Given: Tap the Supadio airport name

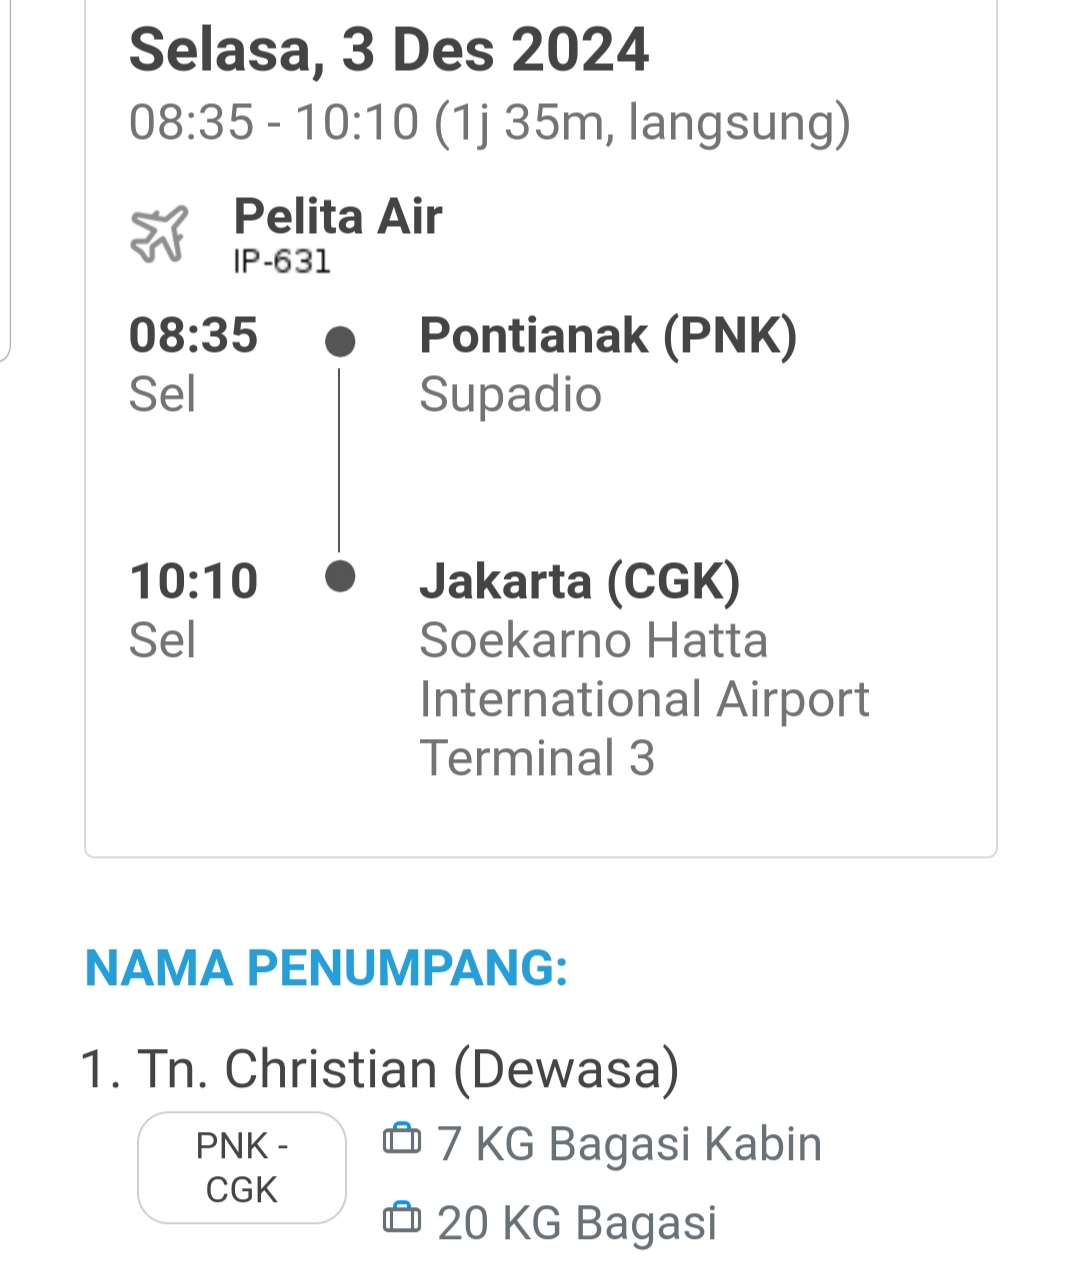Looking at the screenshot, I should click(x=510, y=394).
